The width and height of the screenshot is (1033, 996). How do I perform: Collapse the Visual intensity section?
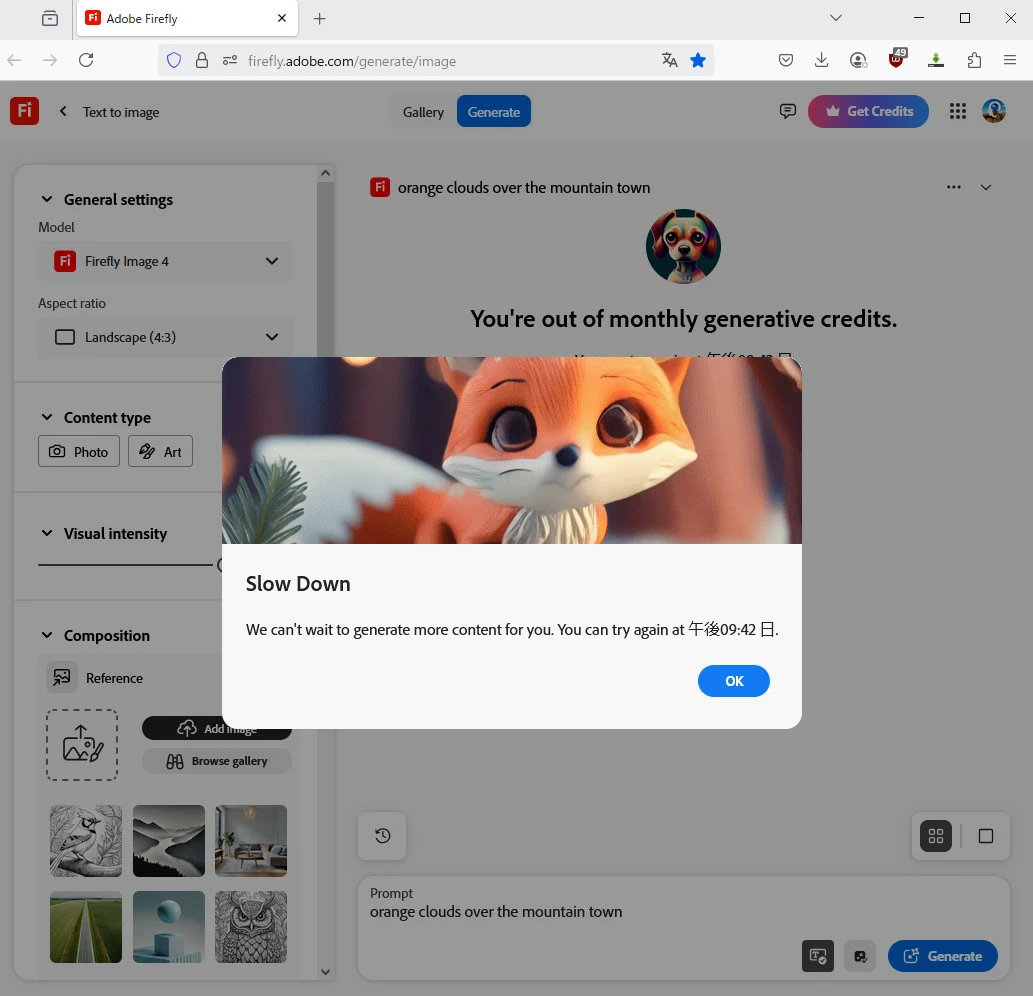coord(47,533)
